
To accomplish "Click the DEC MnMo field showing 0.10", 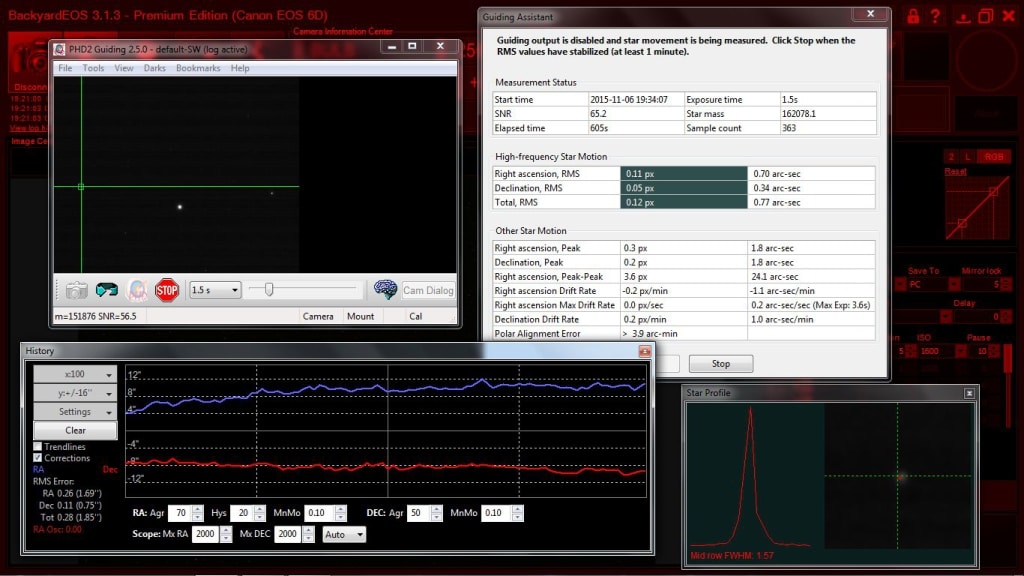I will pos(496,513).
